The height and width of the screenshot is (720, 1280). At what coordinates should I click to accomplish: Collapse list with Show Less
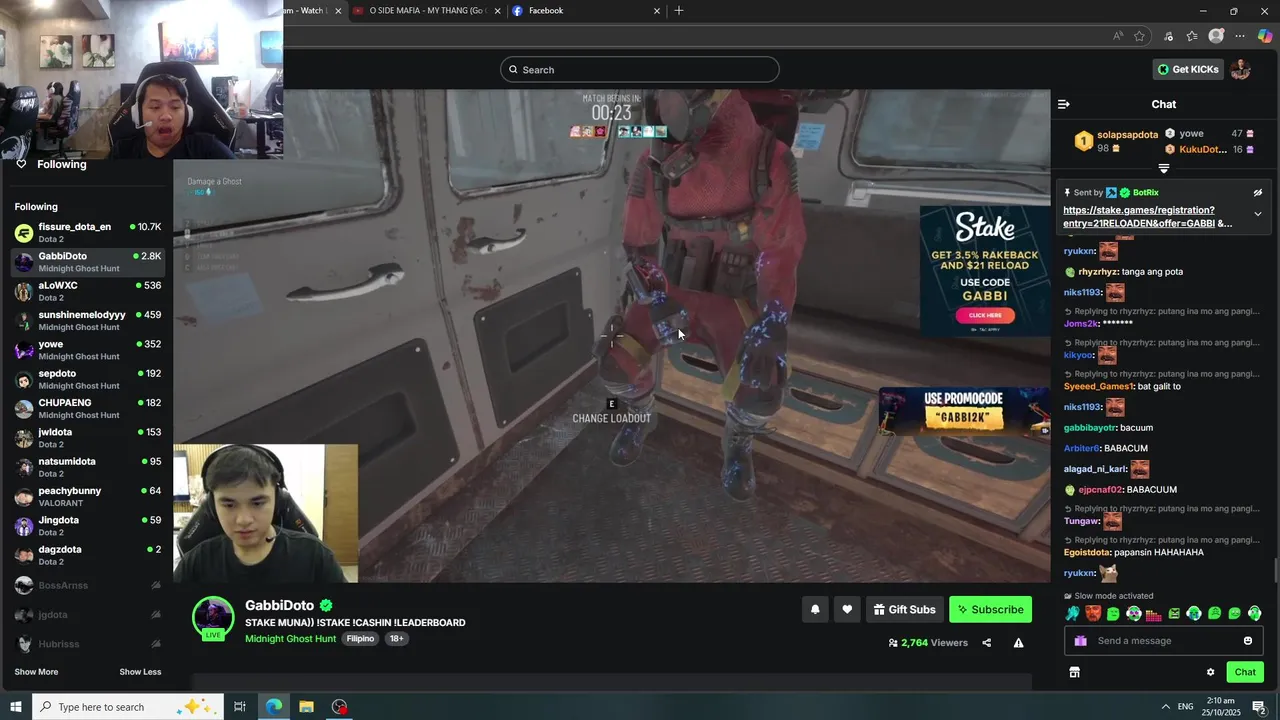(140, 672)
